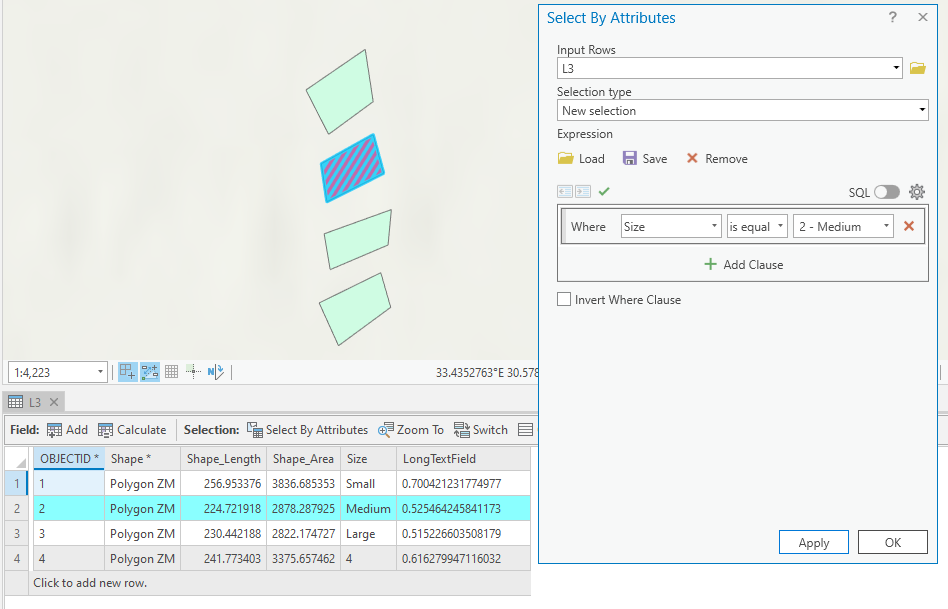This screenshot has width=948, height=609.
Task: Load a saved expression from file
Action: (581, 158)
